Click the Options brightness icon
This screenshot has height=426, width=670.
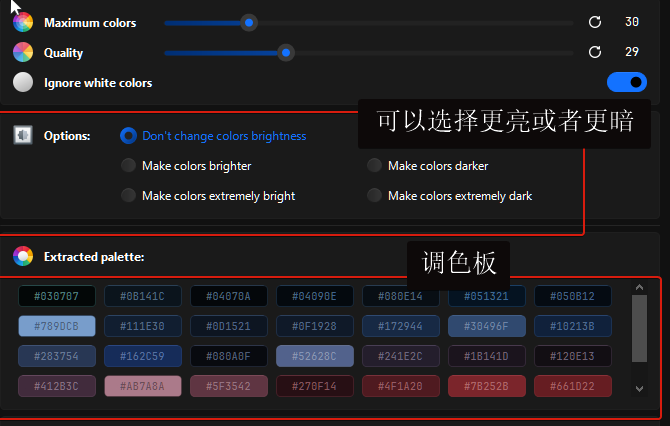tap(23, 135)
